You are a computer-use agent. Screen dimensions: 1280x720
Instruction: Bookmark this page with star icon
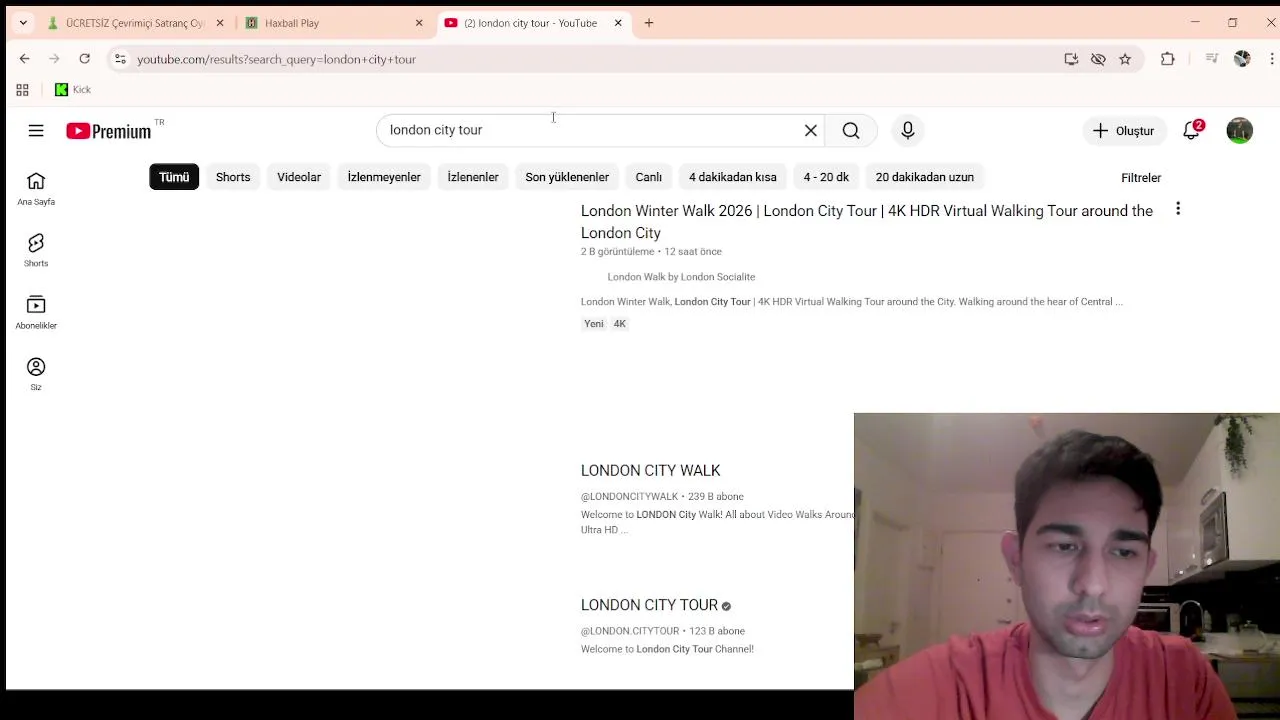click(x=1125, y=59)
